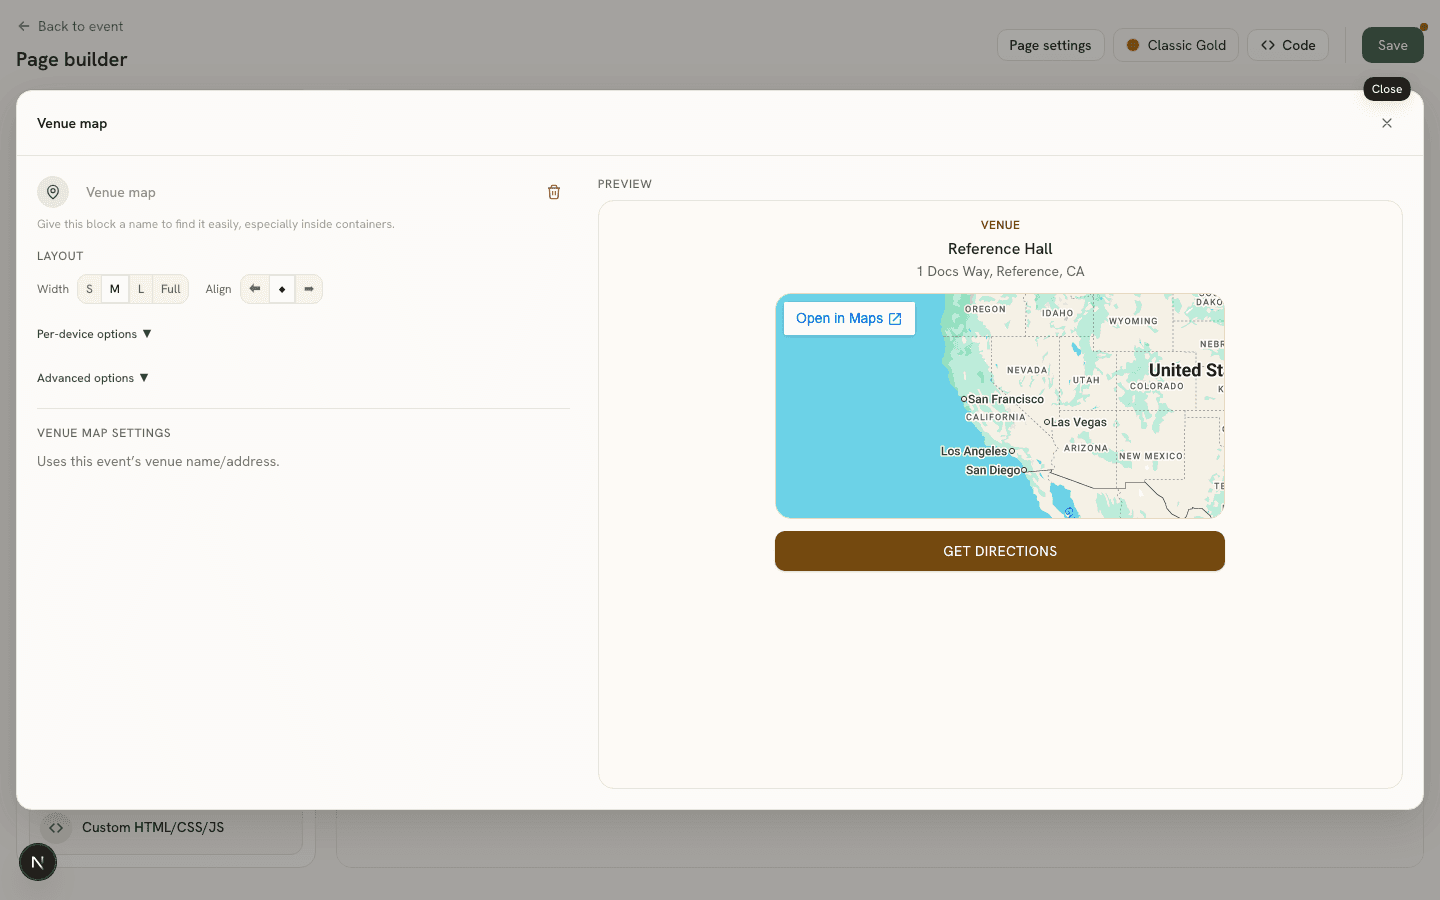Image resolution: width=1440 pixels, height=900 pixels.
Task: Expand Advanced options
Action: point(93,378)
